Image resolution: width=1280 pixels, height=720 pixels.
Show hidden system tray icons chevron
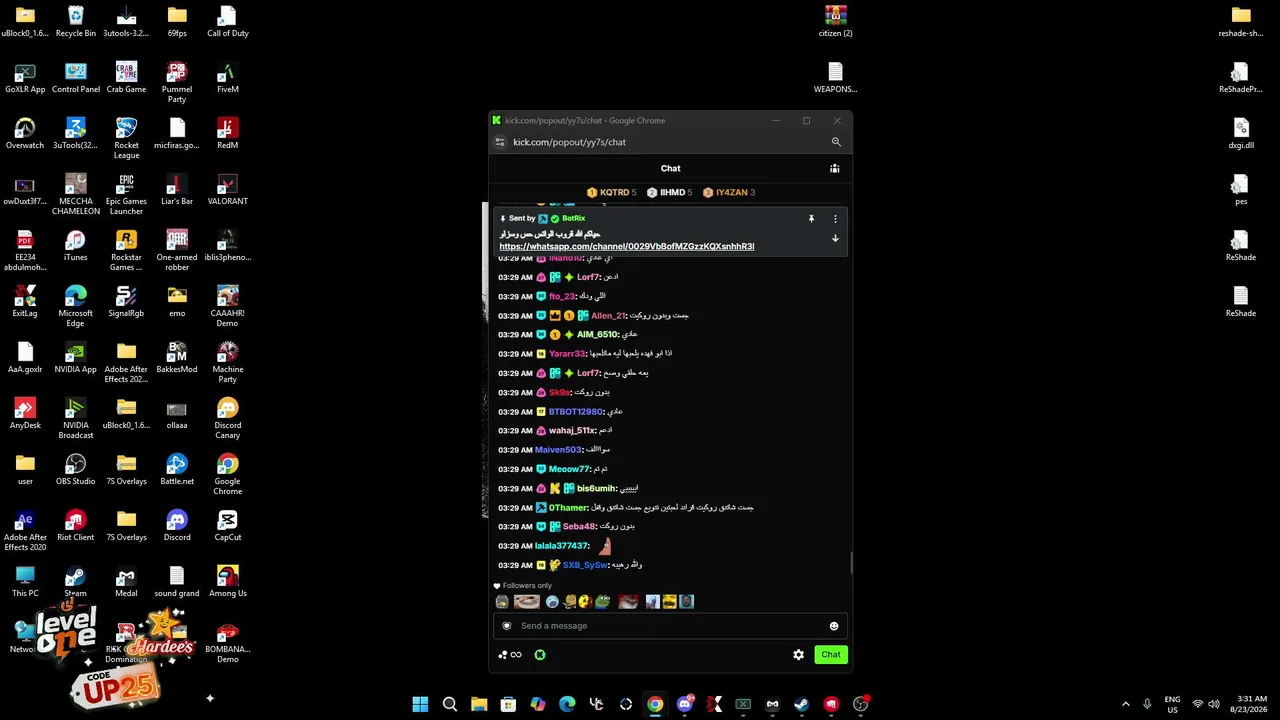[x=1125, y=704]
